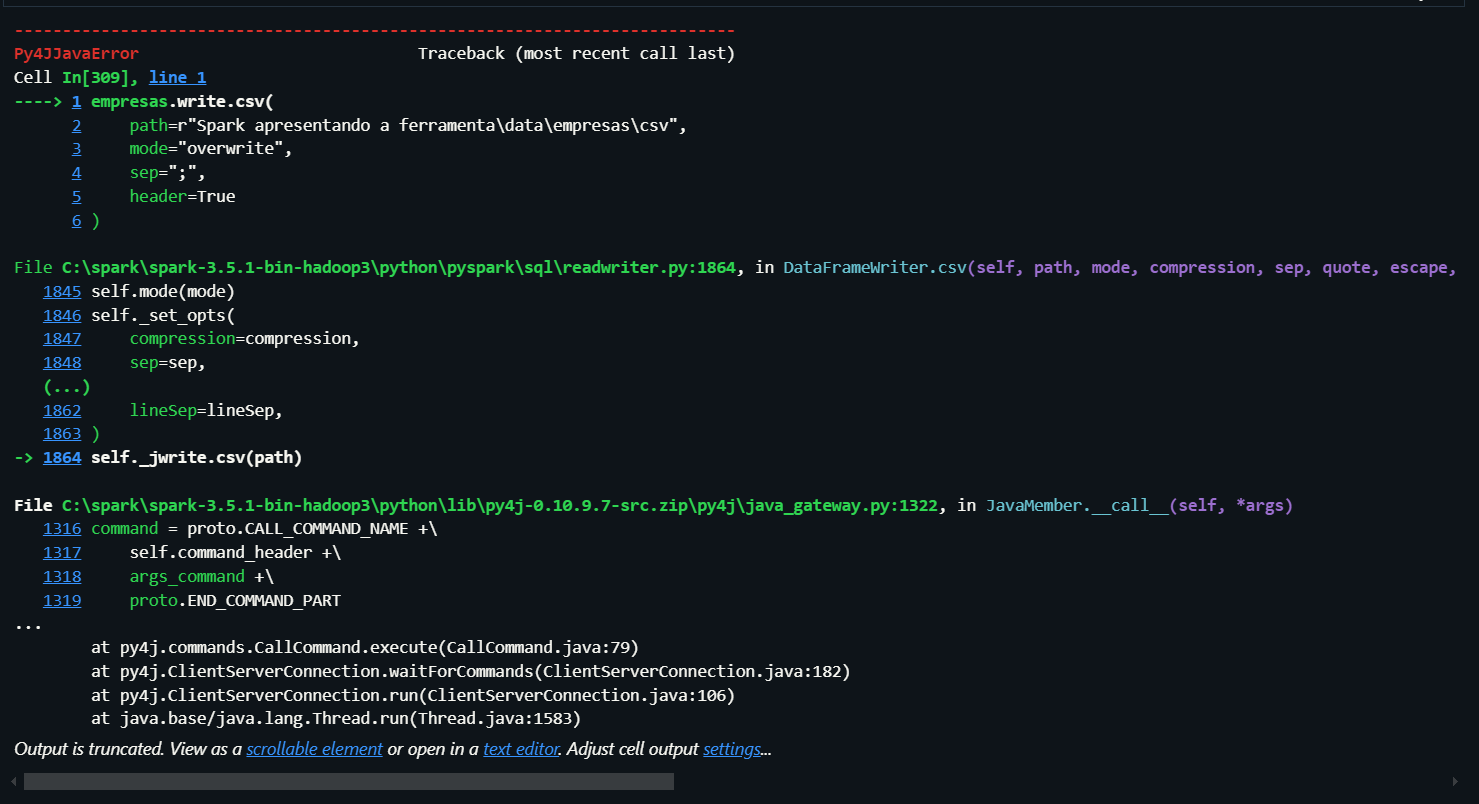
Task: Click 'Output is truncated' notice text
Action: point(89,749)
